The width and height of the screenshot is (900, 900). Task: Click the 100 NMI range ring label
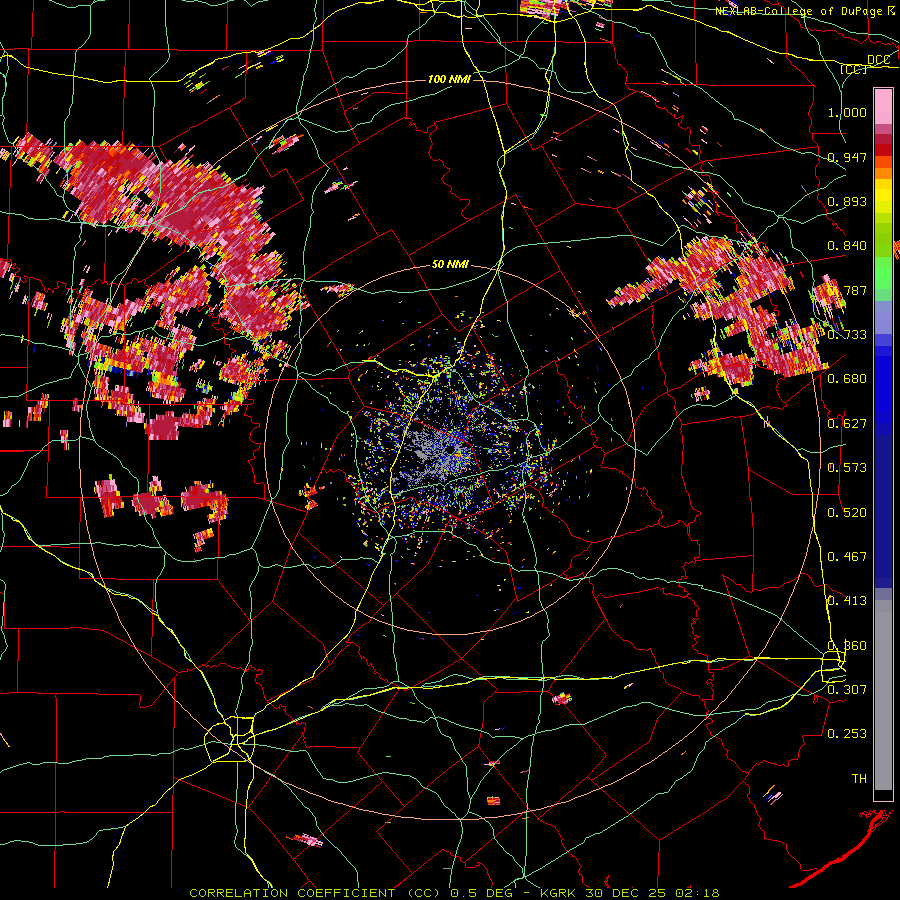[449, 79]
